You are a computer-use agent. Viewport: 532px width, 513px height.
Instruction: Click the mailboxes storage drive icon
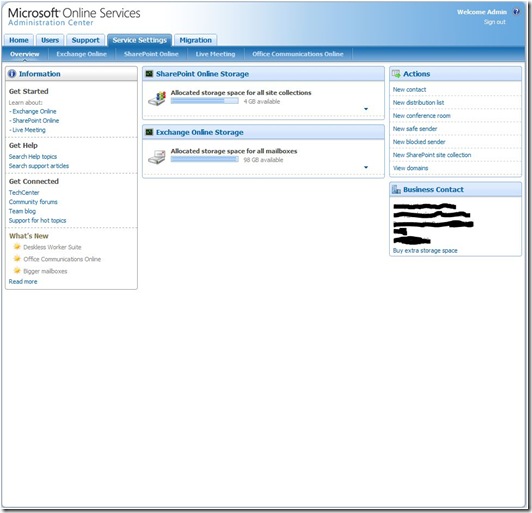(157, 157)
